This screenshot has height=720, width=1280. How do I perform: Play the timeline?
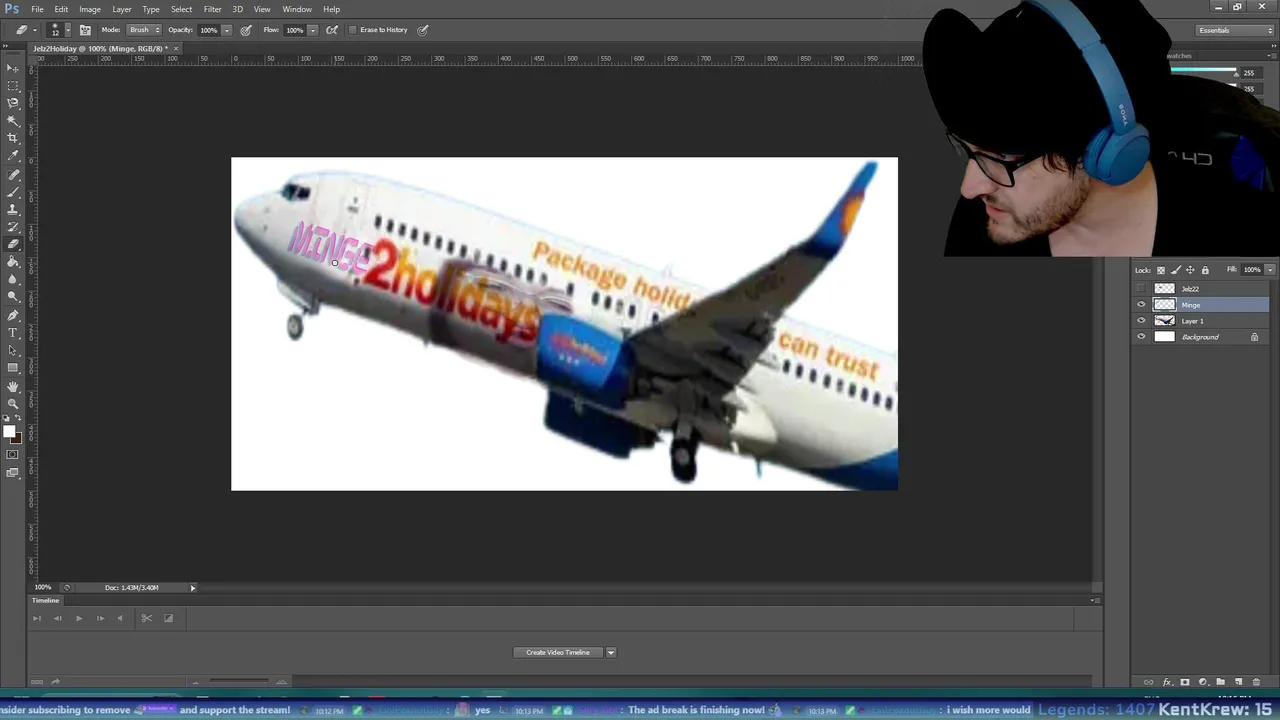click(x=79, y=618)
